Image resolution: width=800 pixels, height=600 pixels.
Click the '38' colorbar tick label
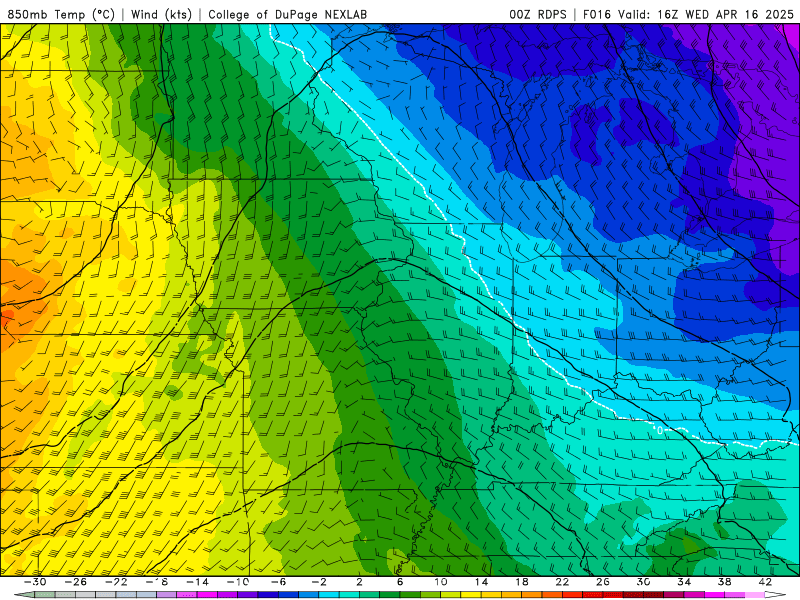pos(724,582)
